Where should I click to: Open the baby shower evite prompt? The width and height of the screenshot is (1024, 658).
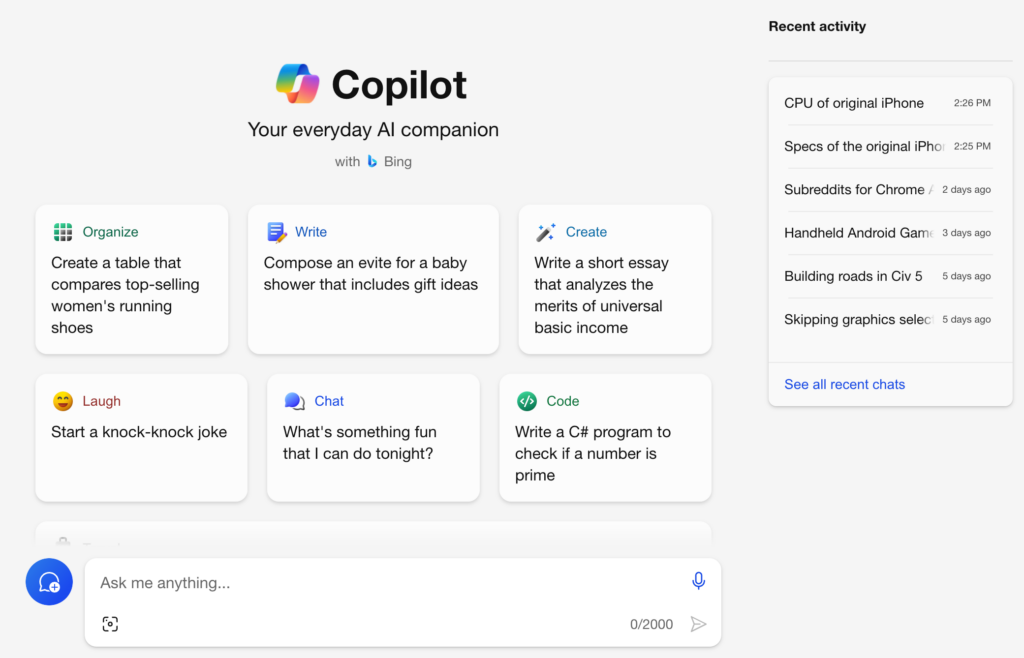pos(373,280)
